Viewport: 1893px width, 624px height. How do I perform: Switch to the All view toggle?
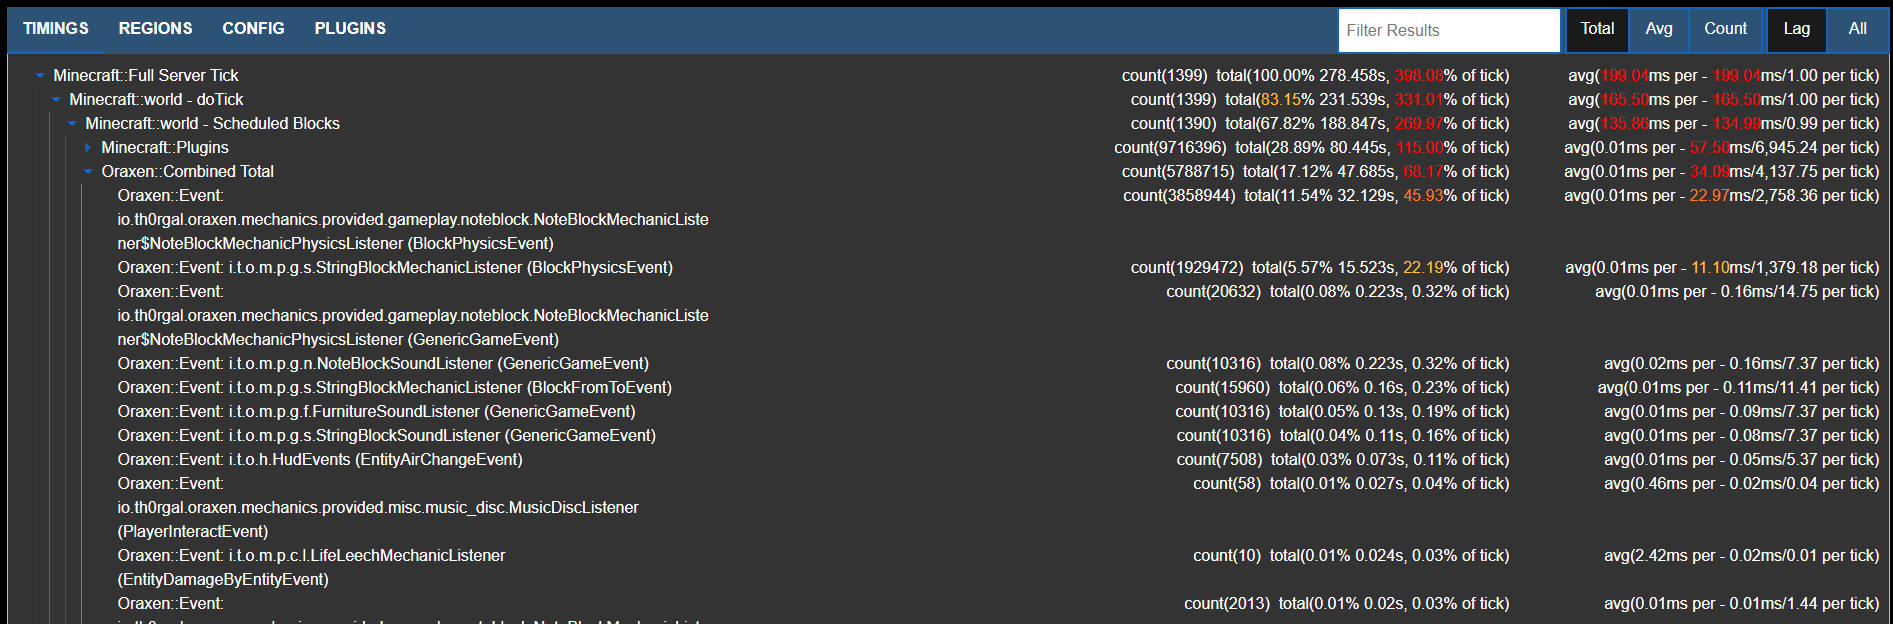click(1857, 29)
